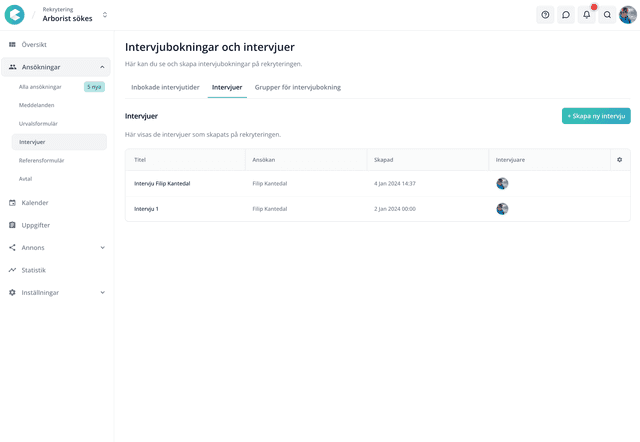The width and height of the screenshot is (640, 442).
Task: Open the chat messages icon
Action: pos(566,15)
